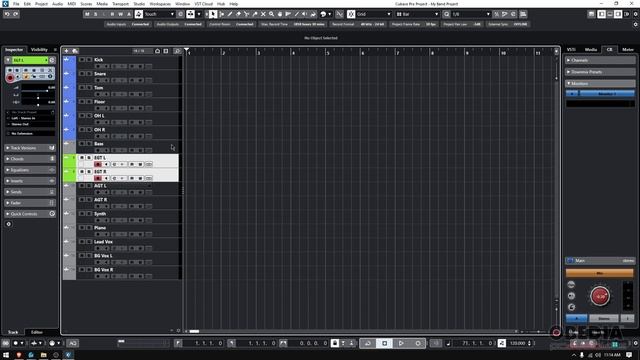Collapse the Monitors section
Screen dimensions: 640x360
tap(600, 83)
